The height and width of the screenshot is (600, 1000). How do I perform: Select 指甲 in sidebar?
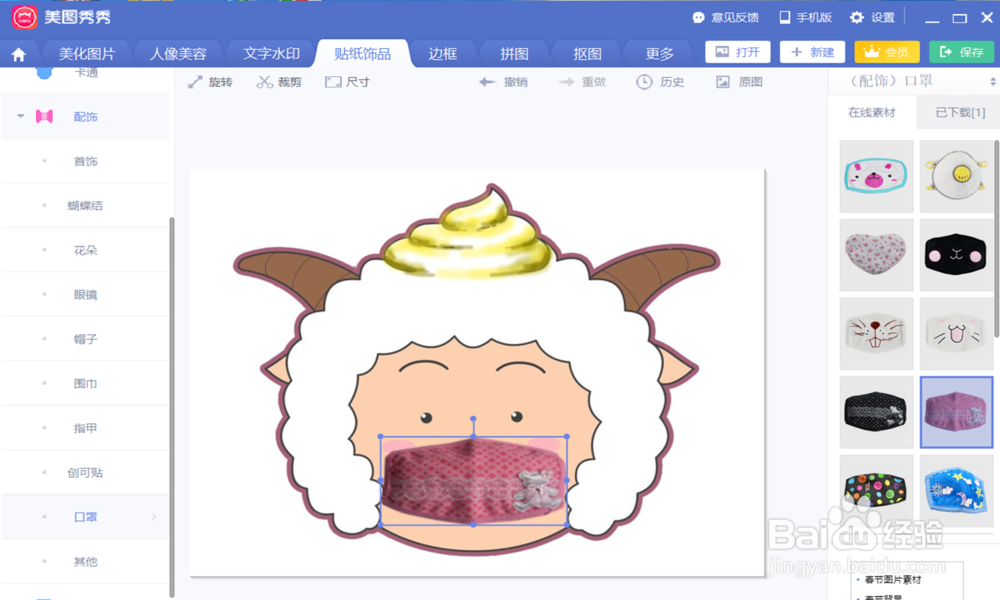pos(85,428)
